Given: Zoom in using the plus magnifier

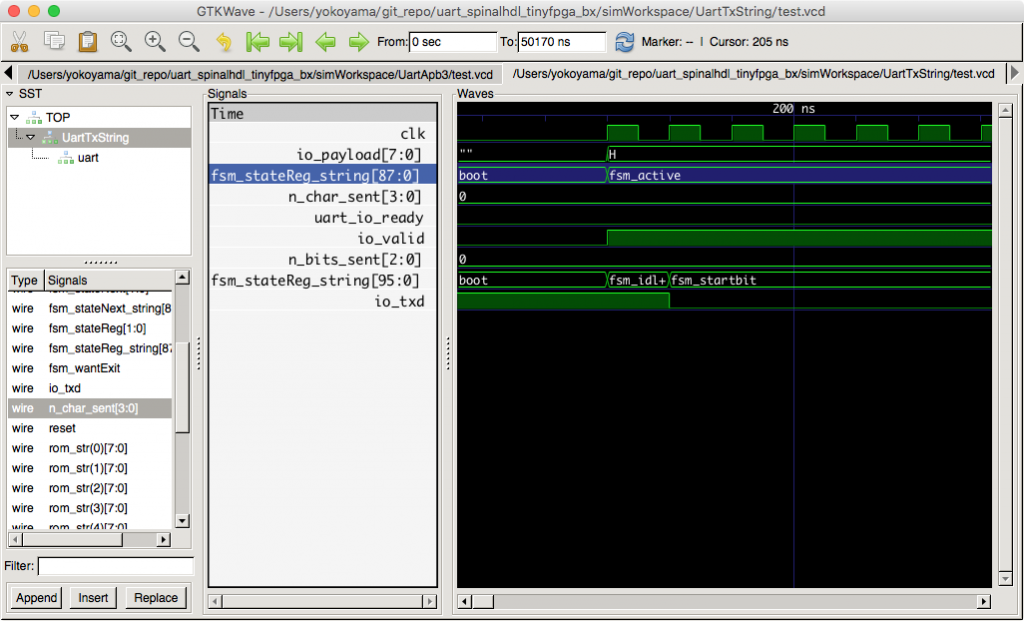Looking at the screenshot, I should tap(155, 42).
